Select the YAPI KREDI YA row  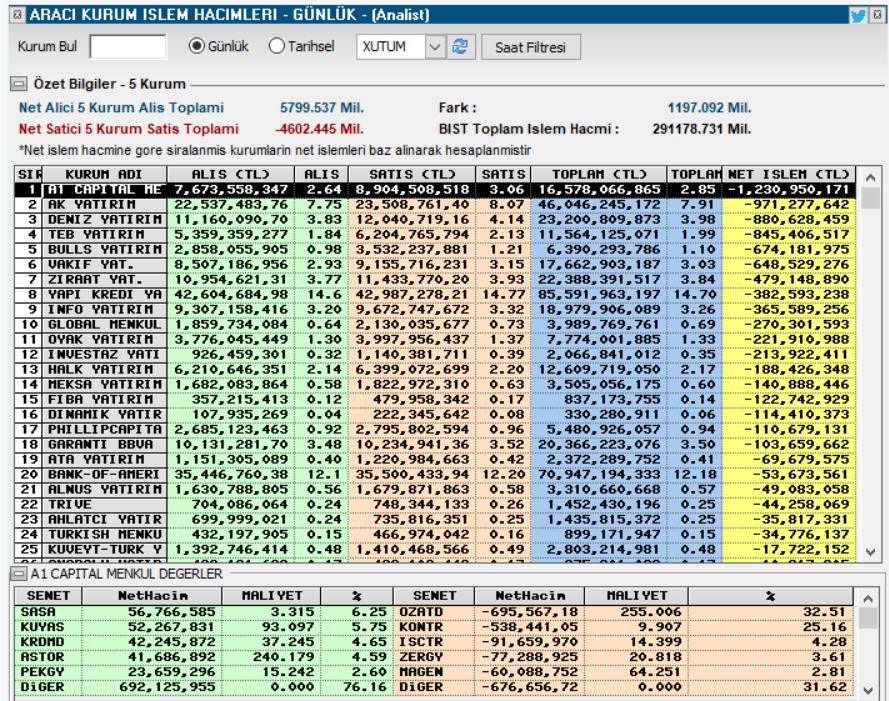[435, 295]
